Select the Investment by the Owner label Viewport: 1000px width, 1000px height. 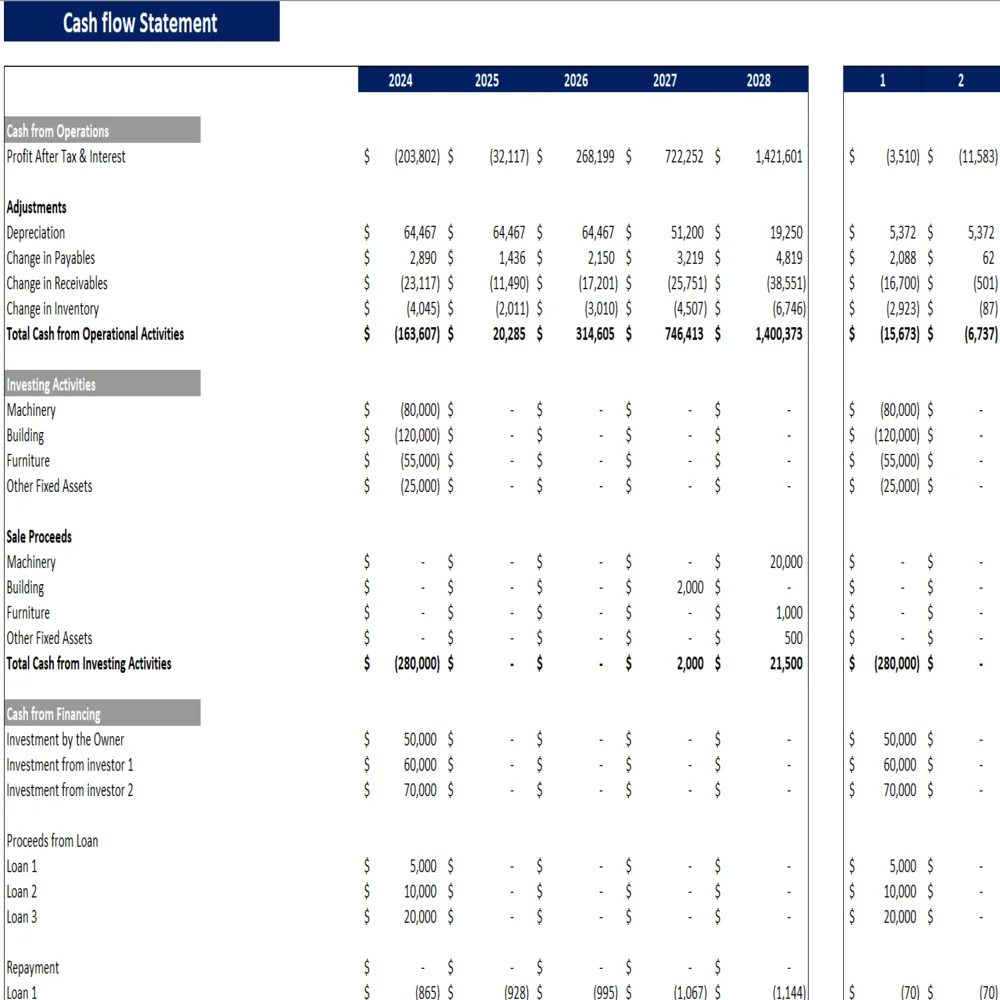(66, 740)
